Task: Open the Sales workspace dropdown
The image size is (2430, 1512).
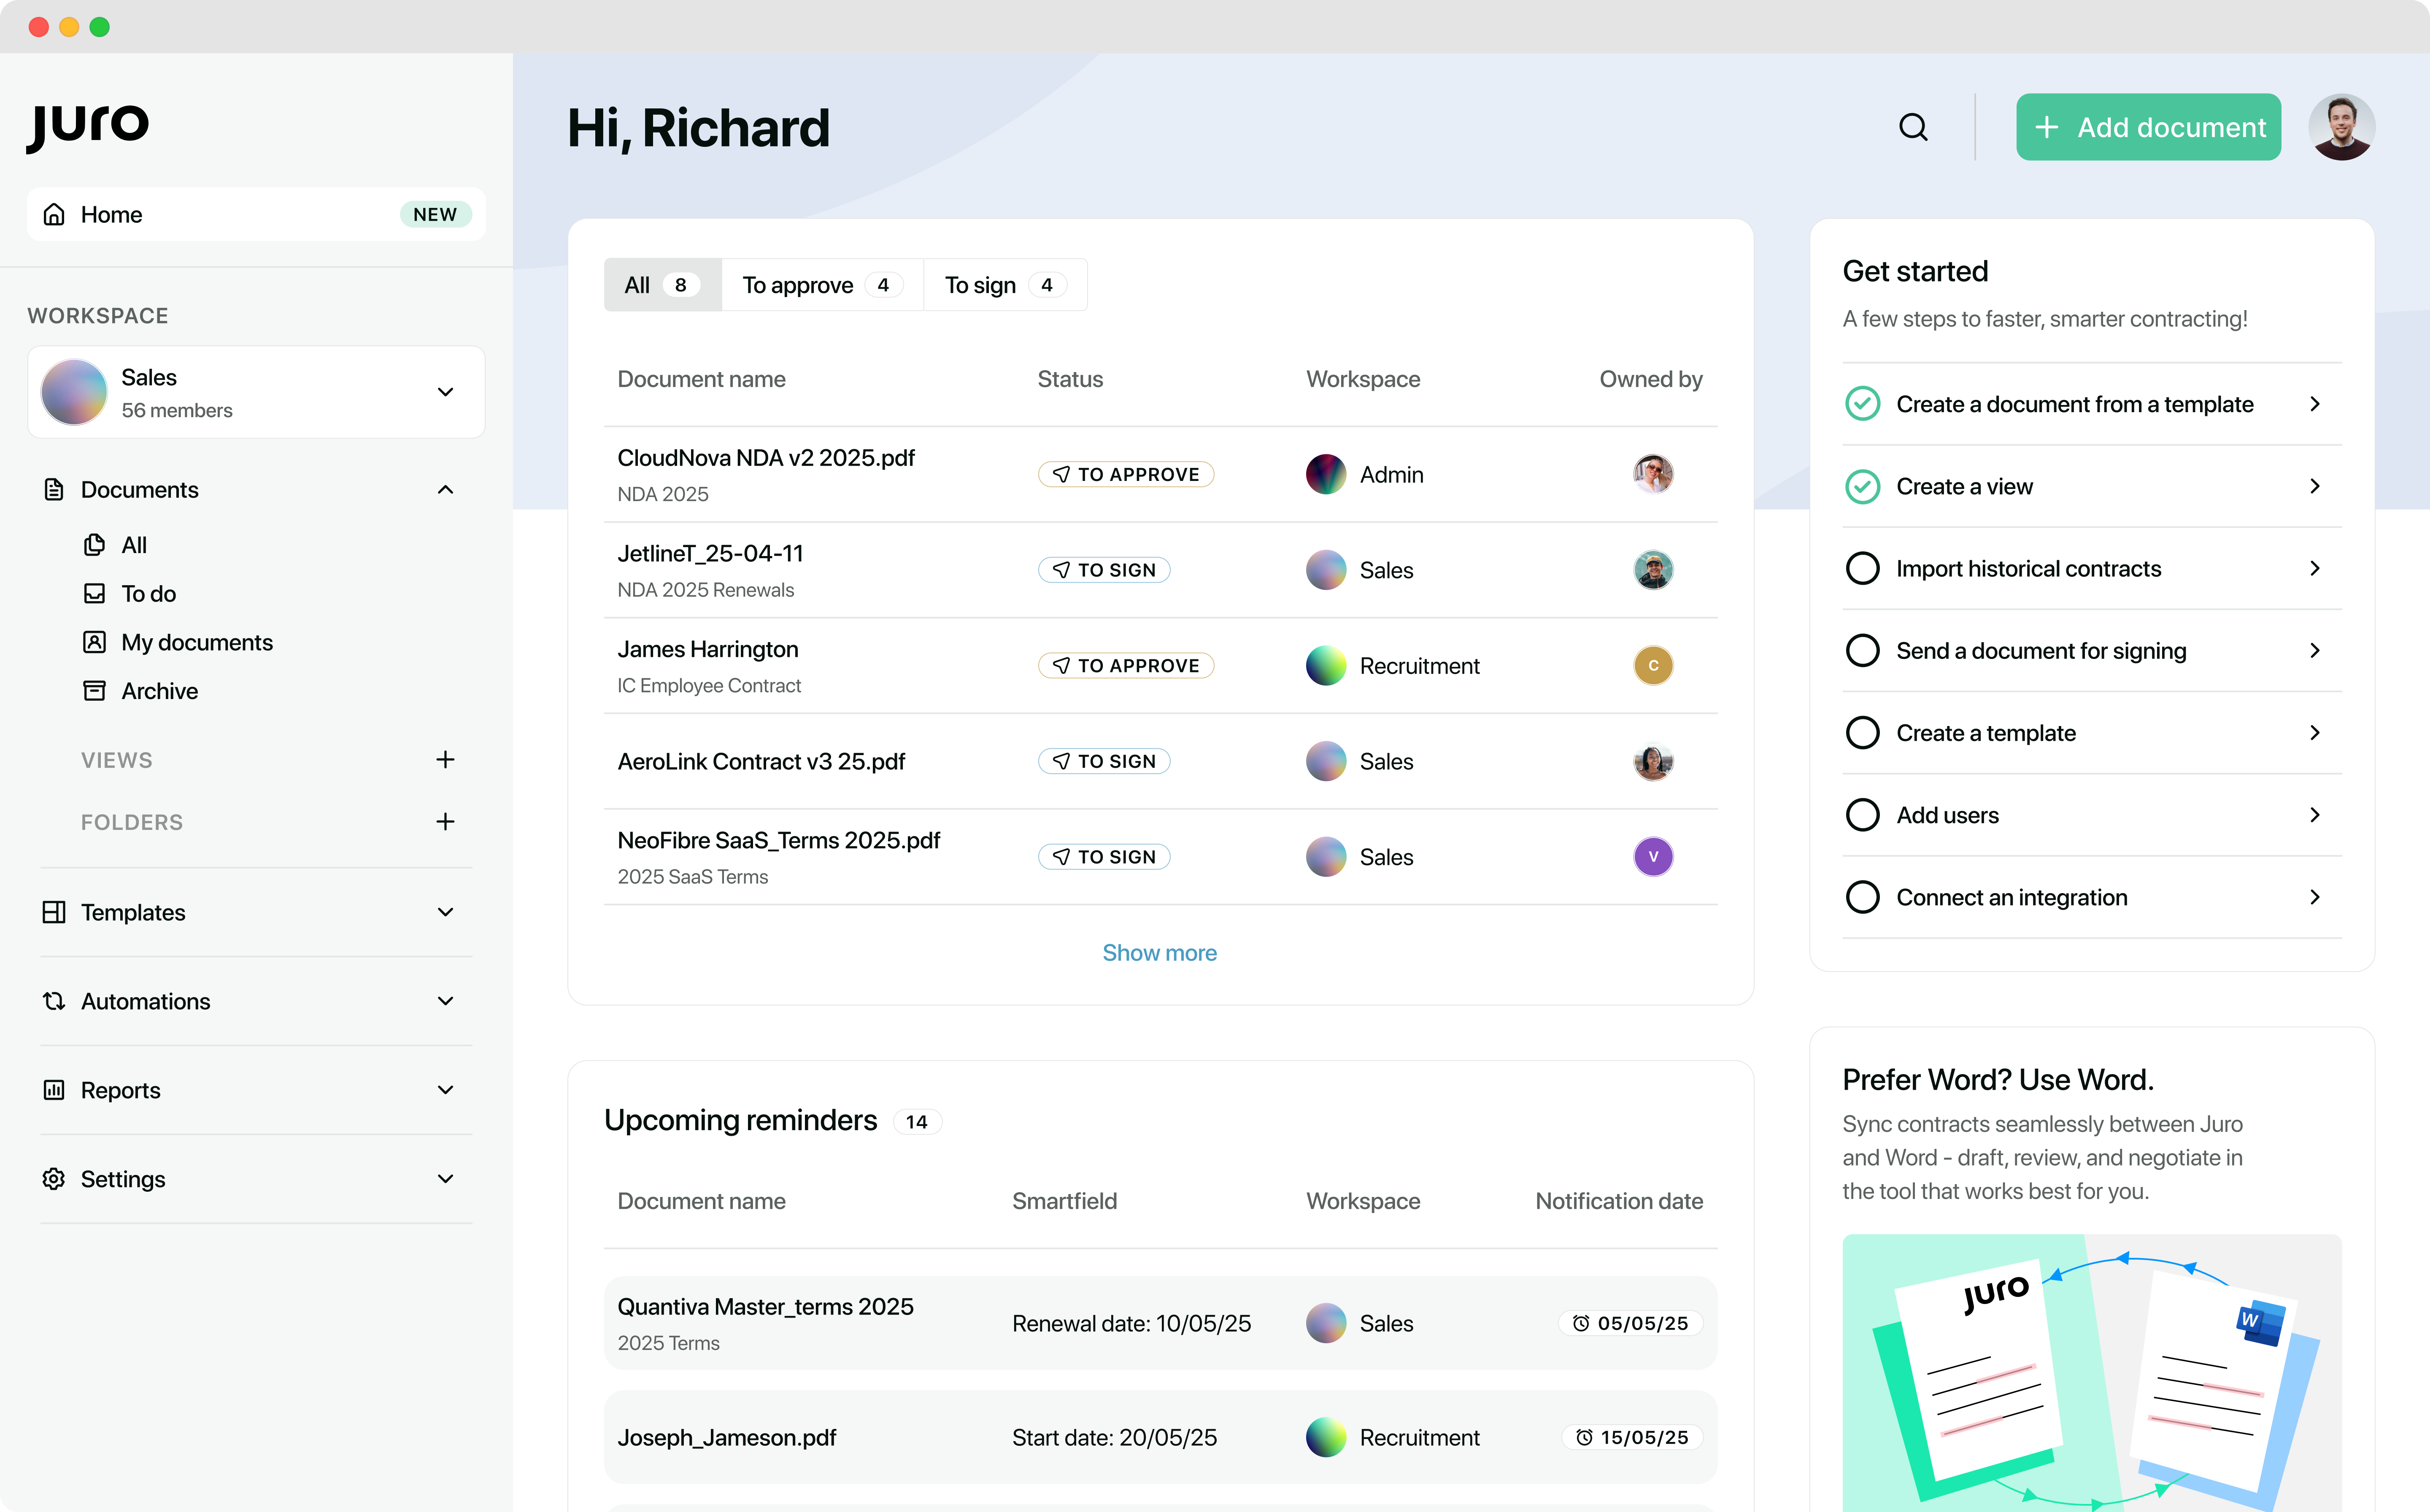Action: pyautogui.click(x=445, y=392)
